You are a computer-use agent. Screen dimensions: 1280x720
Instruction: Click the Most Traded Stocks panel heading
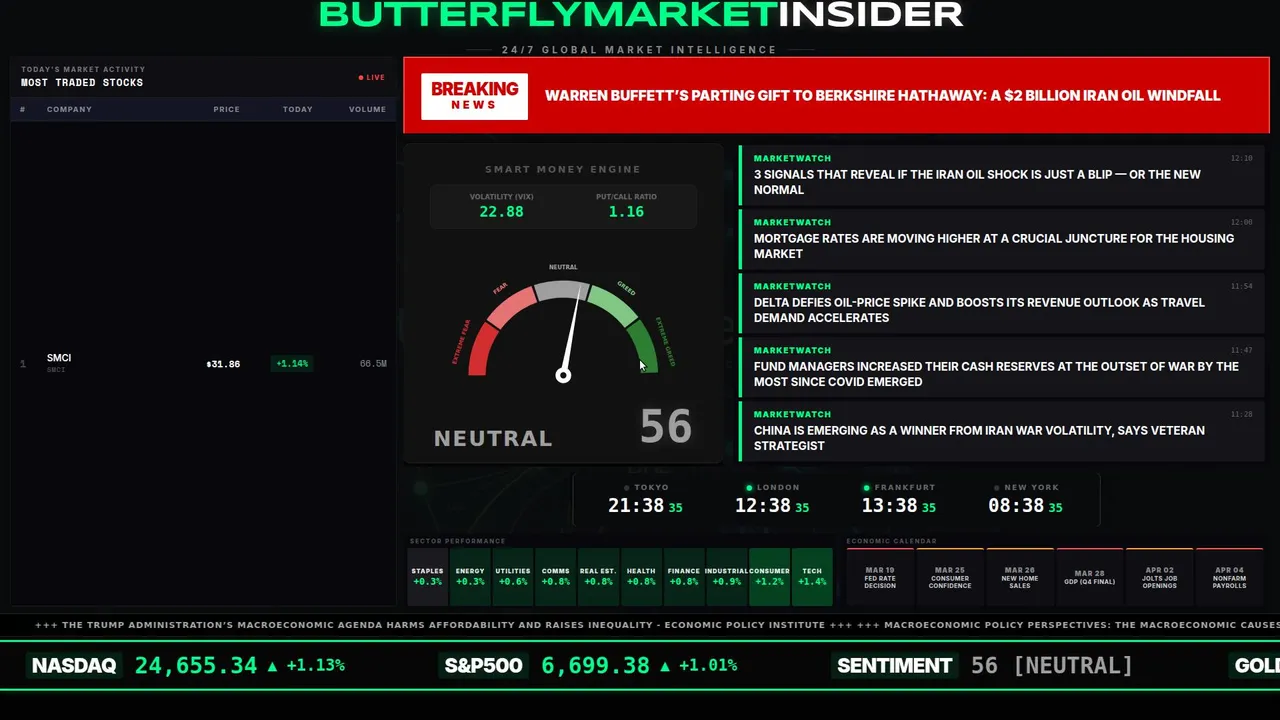(x=82, y=83)
